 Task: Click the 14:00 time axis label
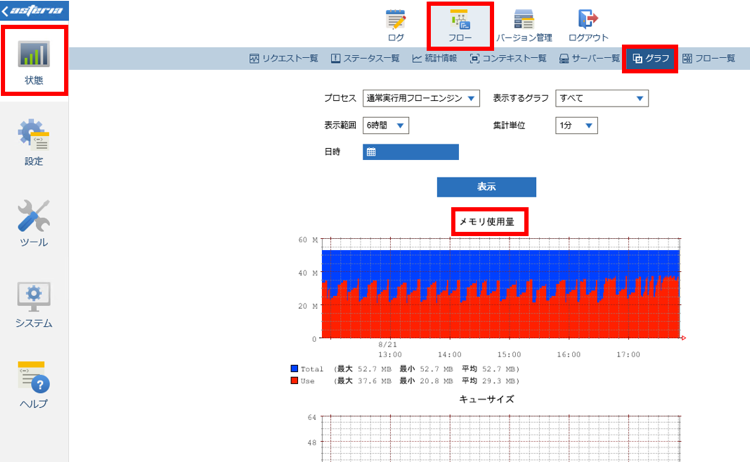point(450,354)
